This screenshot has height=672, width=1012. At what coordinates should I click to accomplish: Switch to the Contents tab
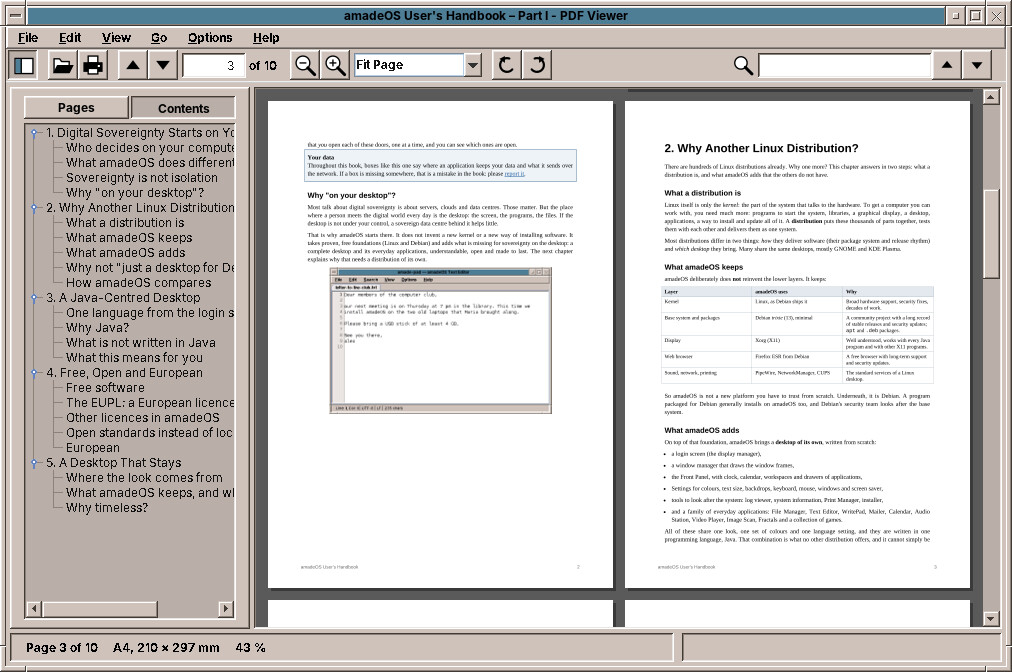tap(183, 108)
